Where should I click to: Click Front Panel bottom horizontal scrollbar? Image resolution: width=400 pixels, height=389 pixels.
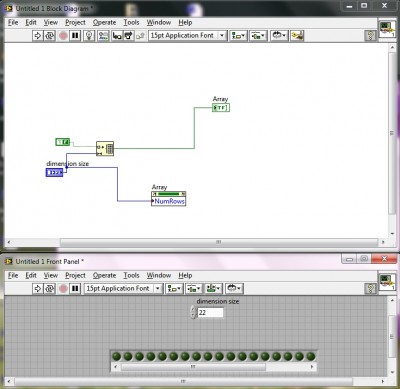[x=183, y=381]
